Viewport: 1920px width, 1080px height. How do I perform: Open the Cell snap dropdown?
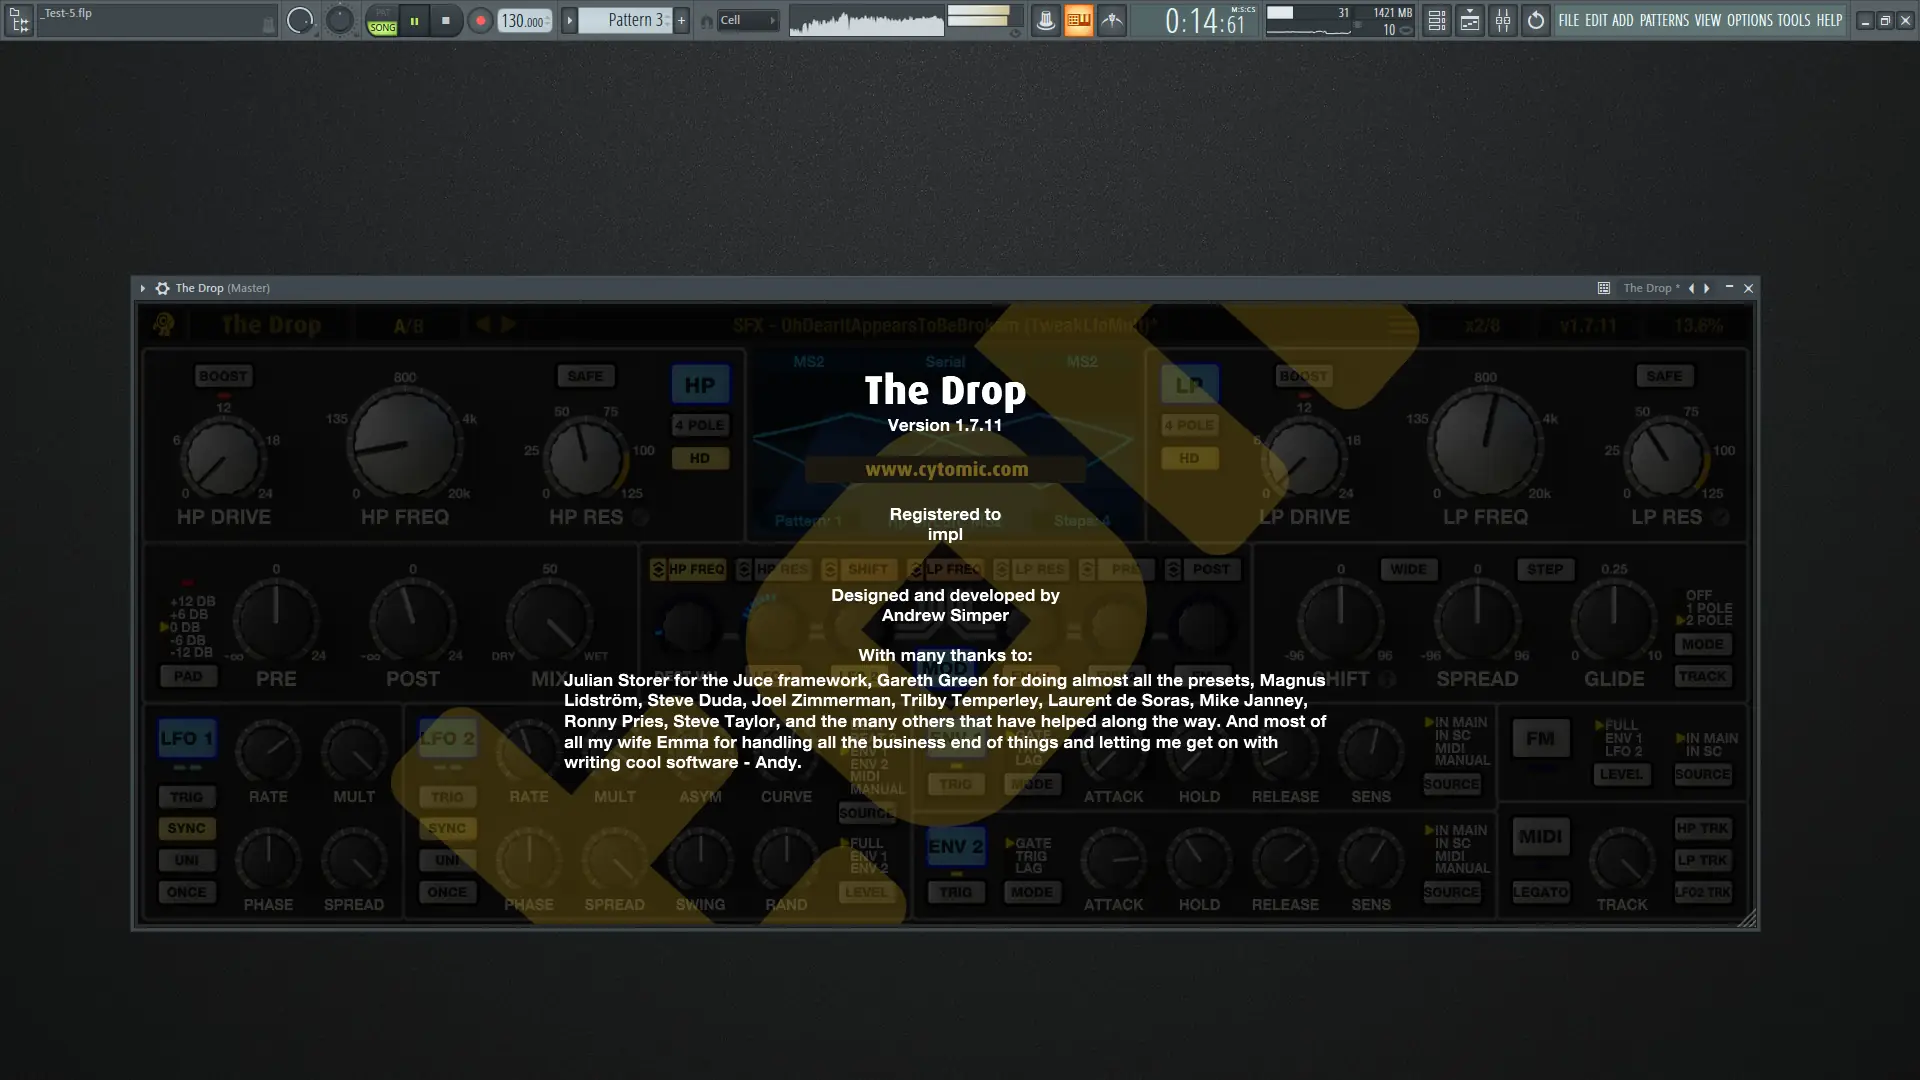[748, 20]
